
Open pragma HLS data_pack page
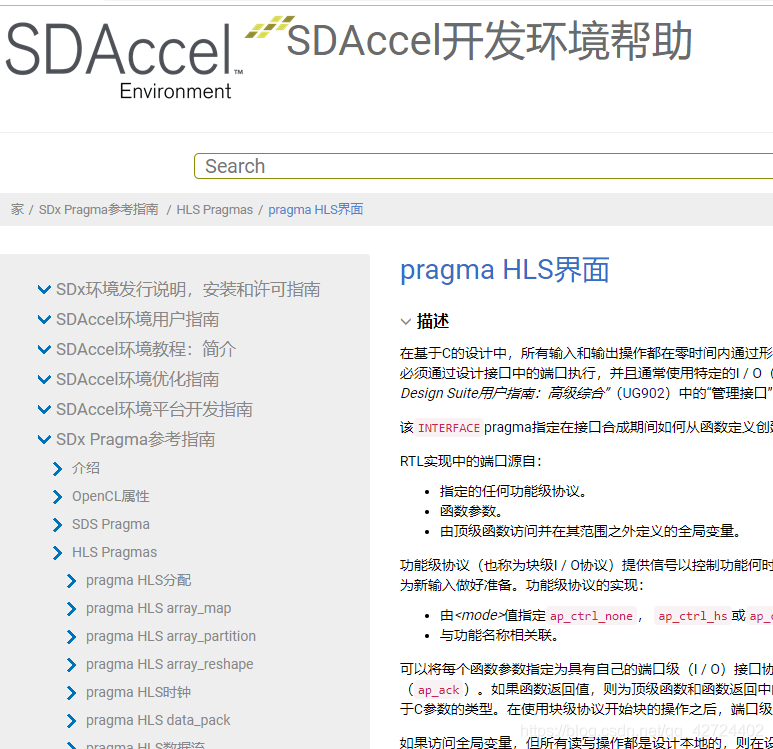(158, 720)
